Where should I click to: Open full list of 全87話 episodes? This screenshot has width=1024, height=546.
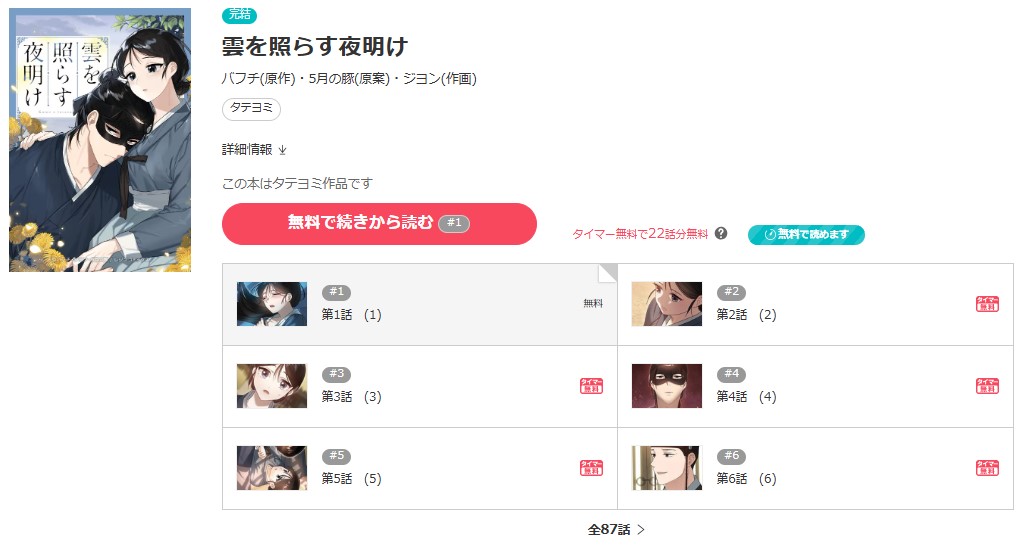(616, 529)
